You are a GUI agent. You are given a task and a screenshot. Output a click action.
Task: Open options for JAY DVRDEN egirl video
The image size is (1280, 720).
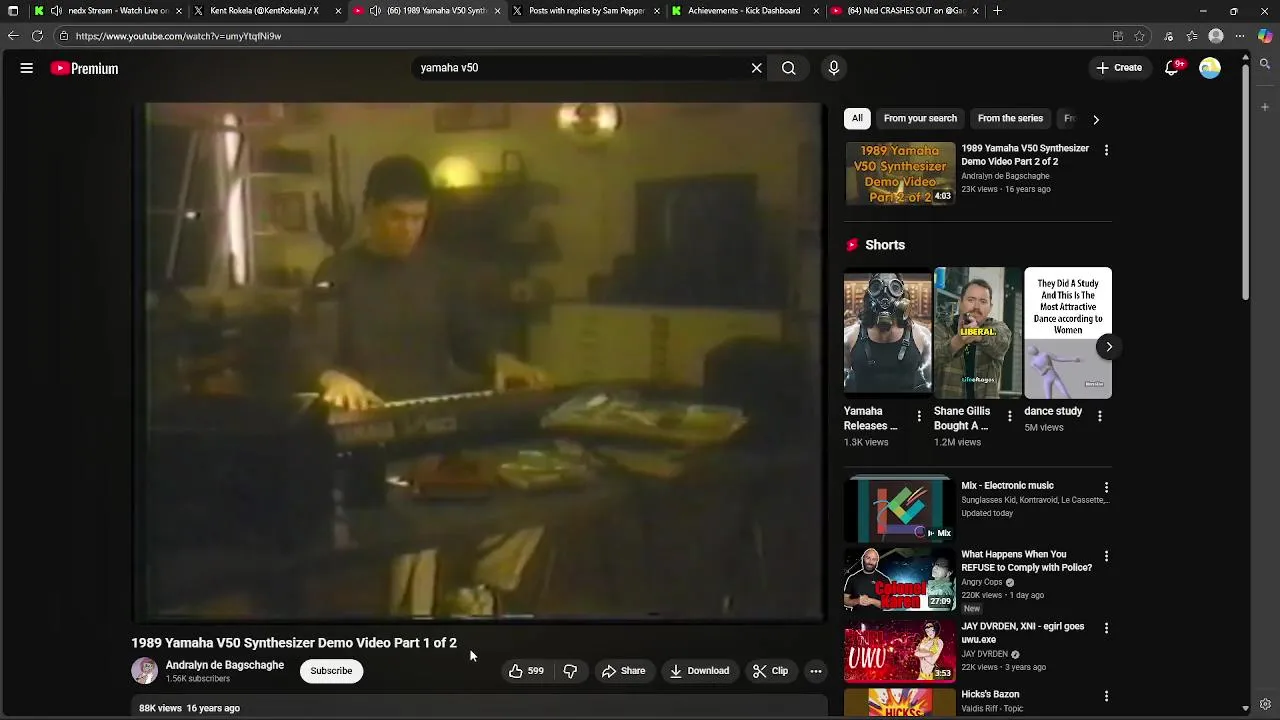[1106, 628]
